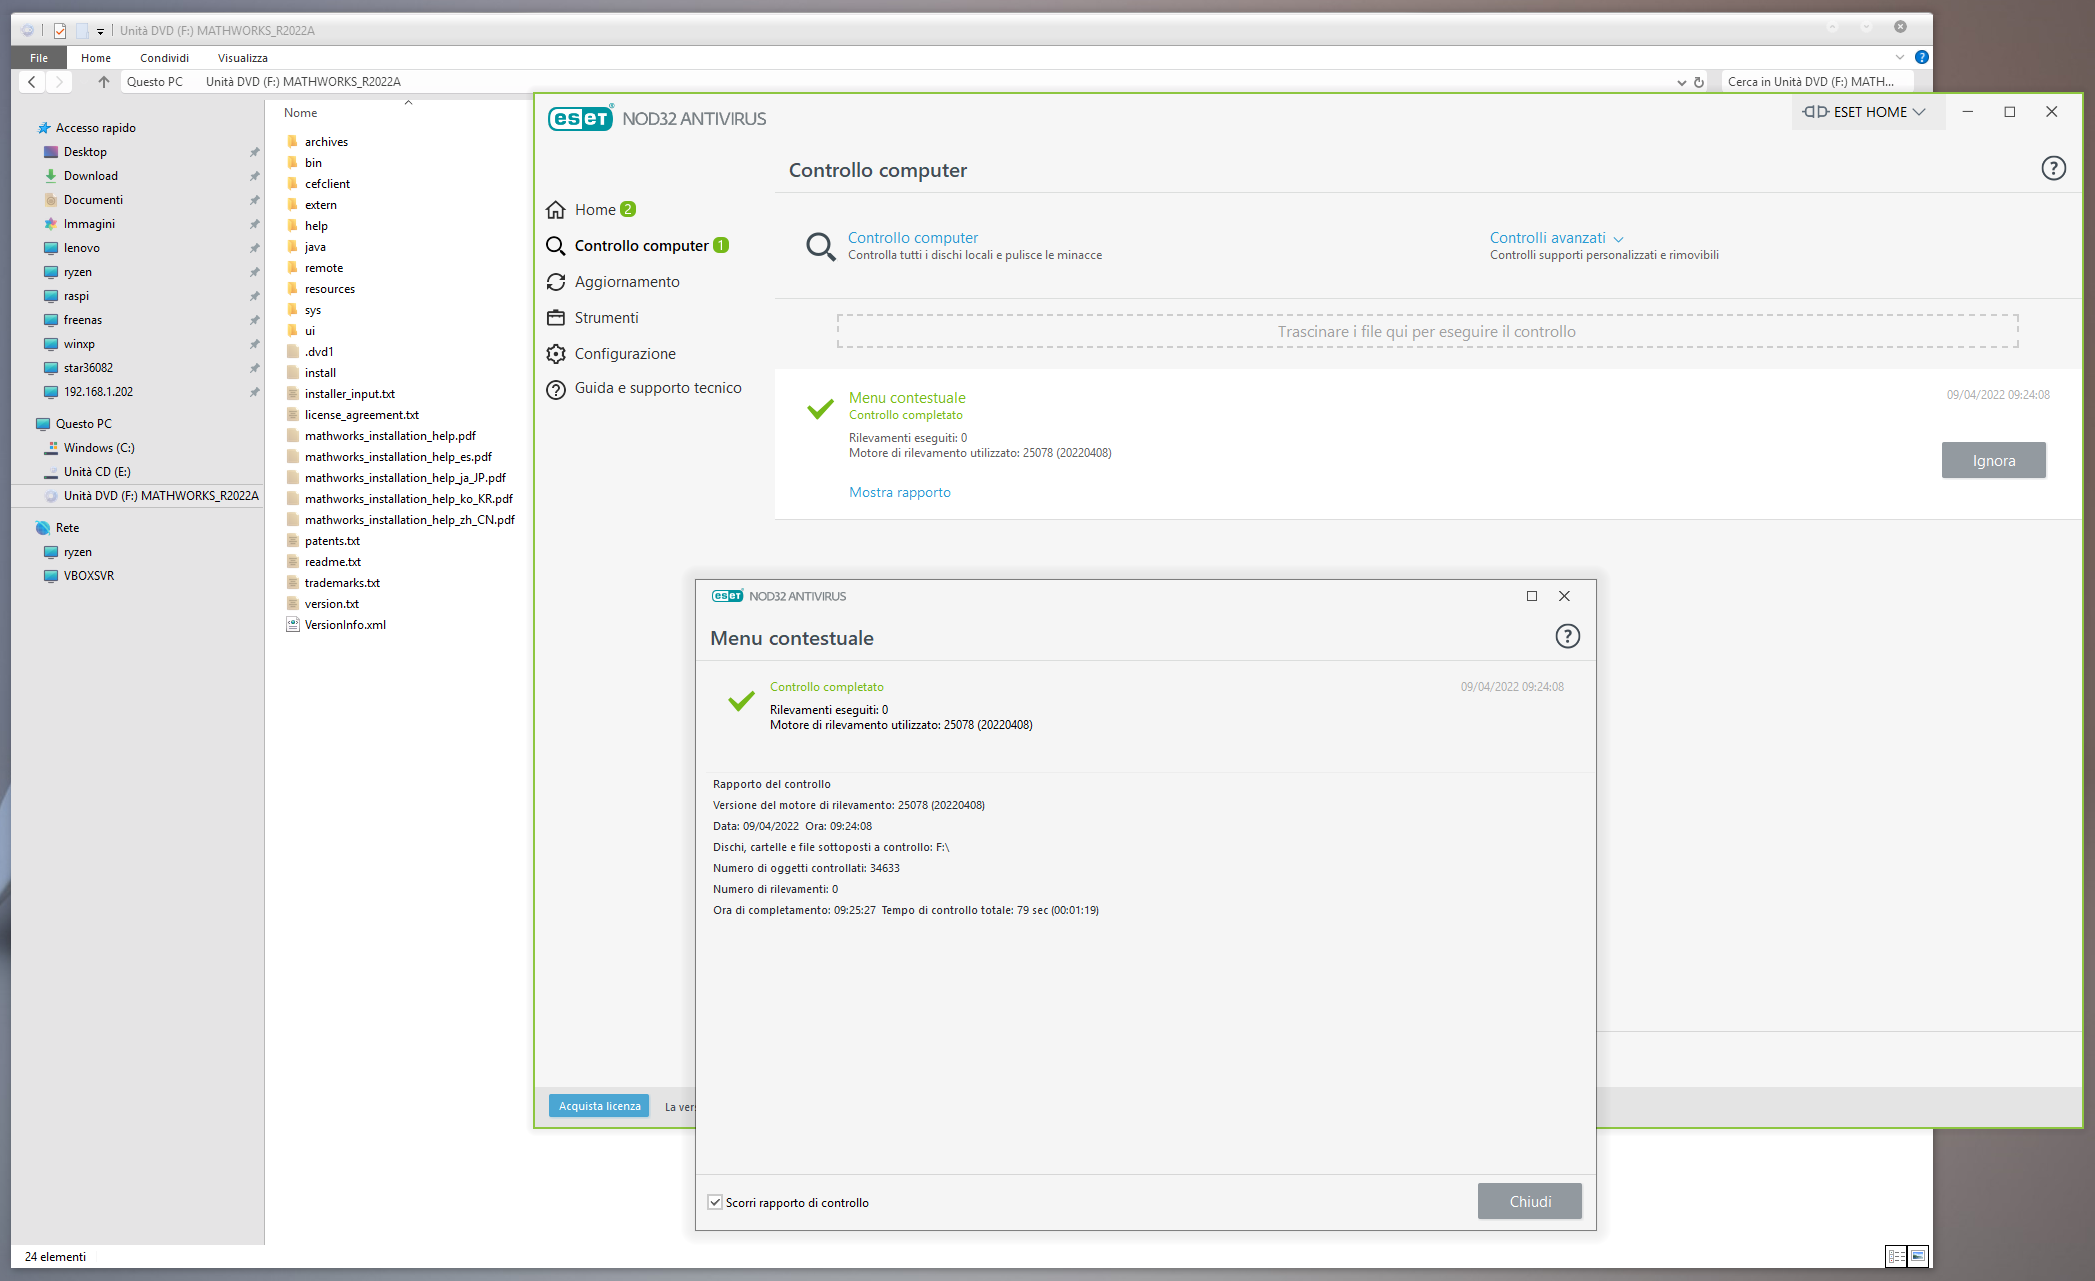
Task: Switch Explorer to details view icon
Action: pyautogui.click(x=1896, y=1257)
